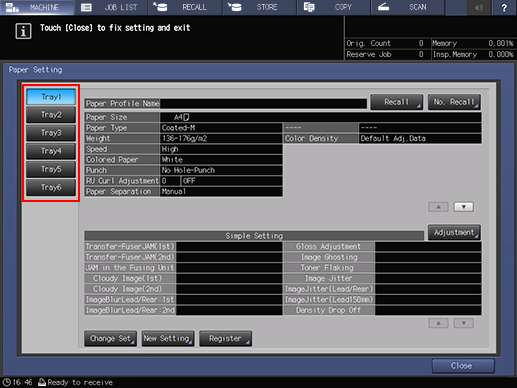Choose Tray6 paper tray
This screenshot has width=517, height=388.
pos(51,187)
